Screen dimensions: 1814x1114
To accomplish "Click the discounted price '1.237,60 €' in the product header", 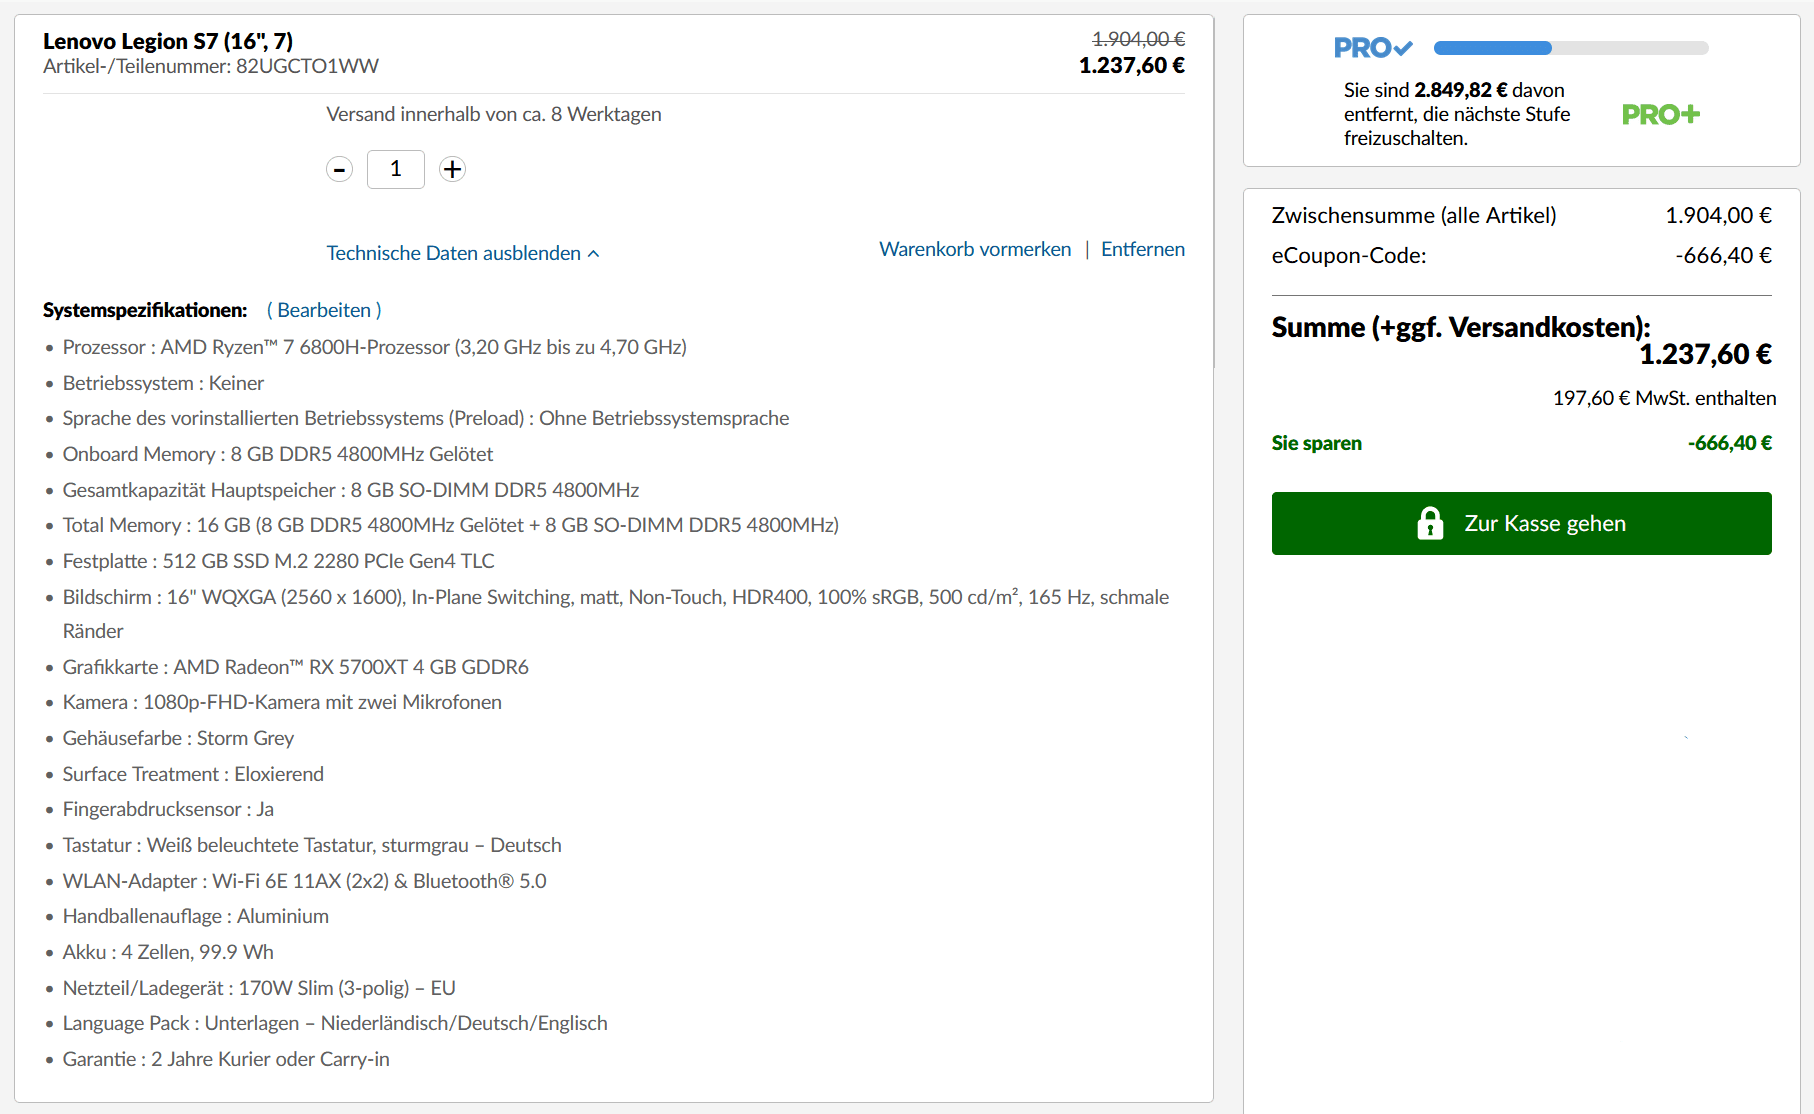I will click(1132, 65).
